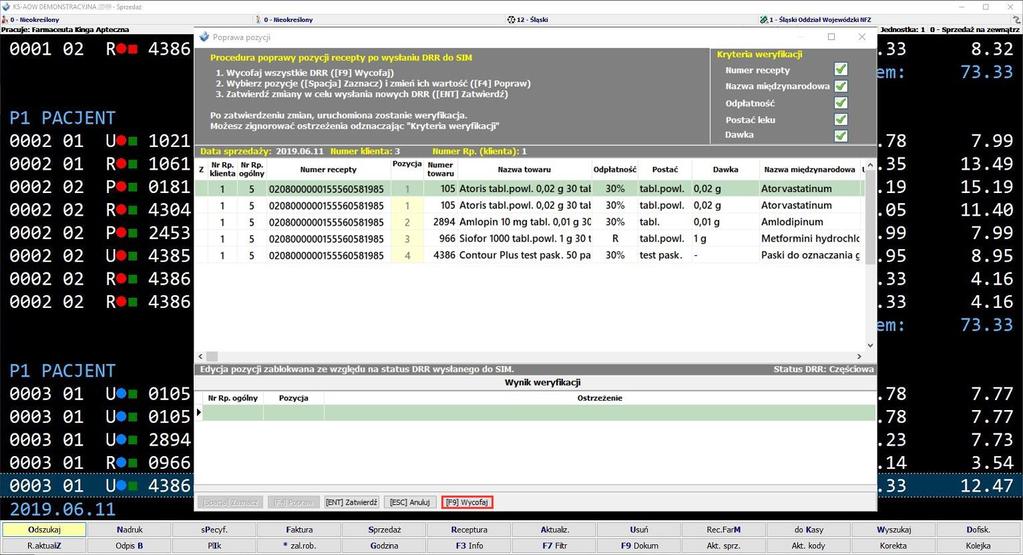Image resolution: width=1023 pixels, height=555 pixels.
Task: Click the Poprawa pozycji dialog title icon
Action: pos(204,37)
